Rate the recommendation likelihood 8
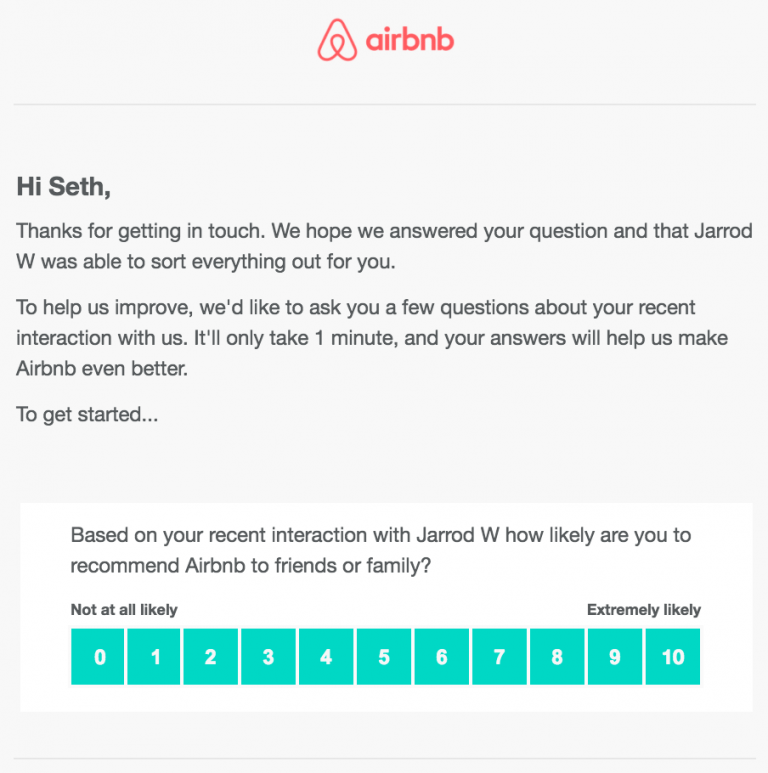This screenshot has height=773, width=768. [x=557, y=657]
